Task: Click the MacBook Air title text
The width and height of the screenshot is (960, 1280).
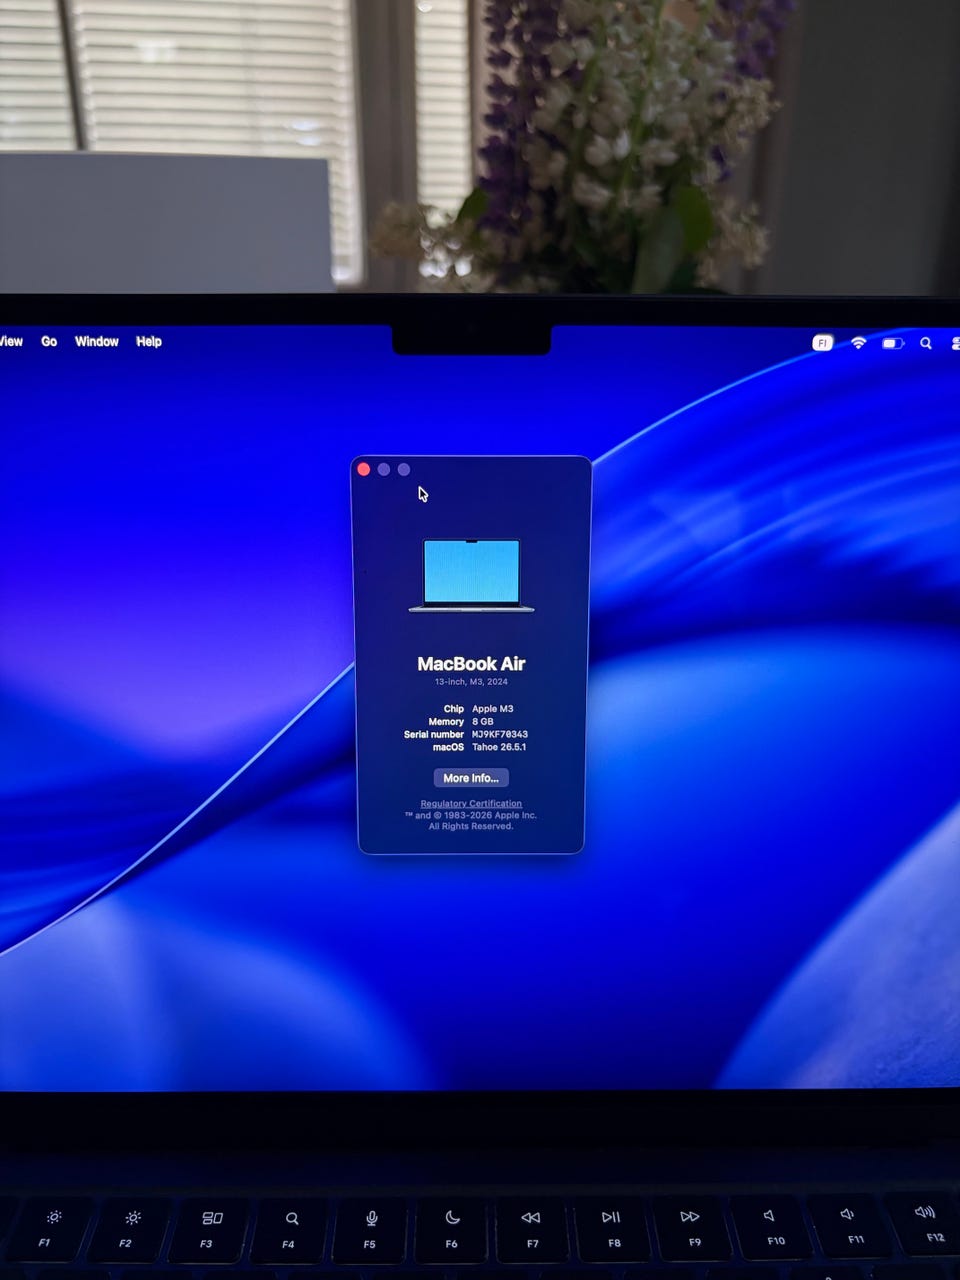Action: point(471,664)
